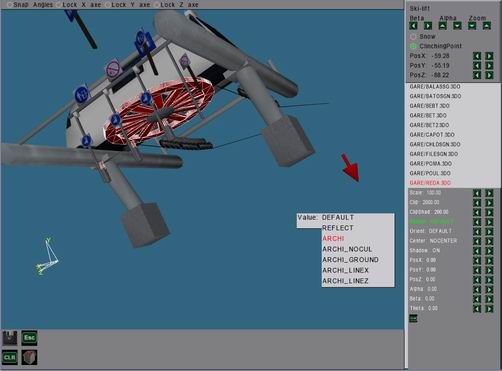Toggle the Lock Z axe checkbox

[156, 5]
